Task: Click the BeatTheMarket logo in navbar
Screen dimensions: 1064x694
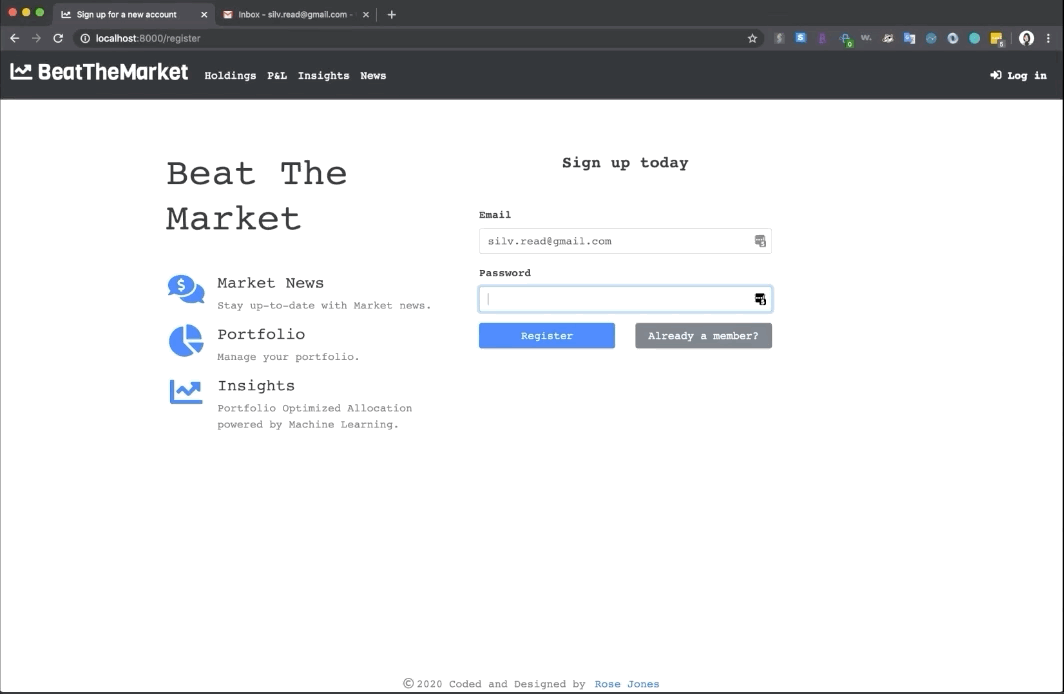Action: (x=99, y=72)
